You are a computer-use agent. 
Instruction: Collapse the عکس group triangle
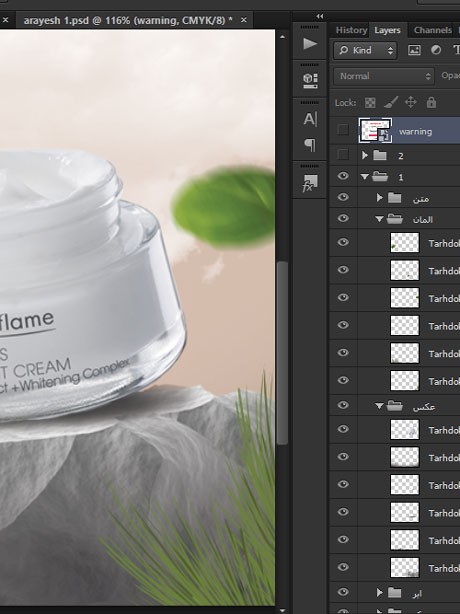point(379,406)
